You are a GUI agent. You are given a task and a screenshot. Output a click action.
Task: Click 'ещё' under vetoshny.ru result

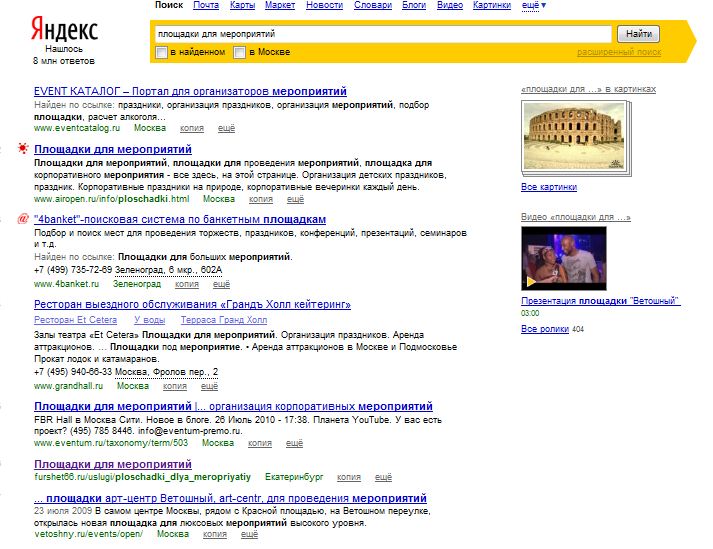[x=249, y=534]
